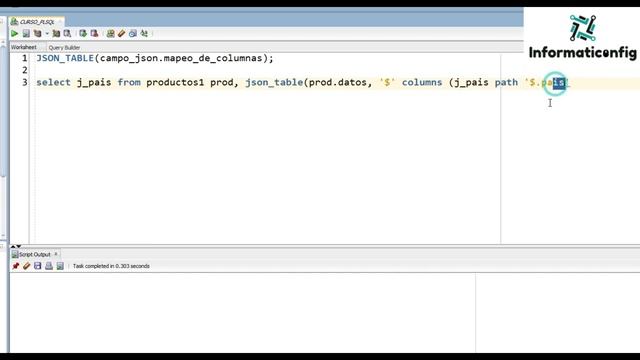Viewport: 640px width, 360px height.
Task: Click the up arrow above Script Output
Action: click(x=13, y=246)
